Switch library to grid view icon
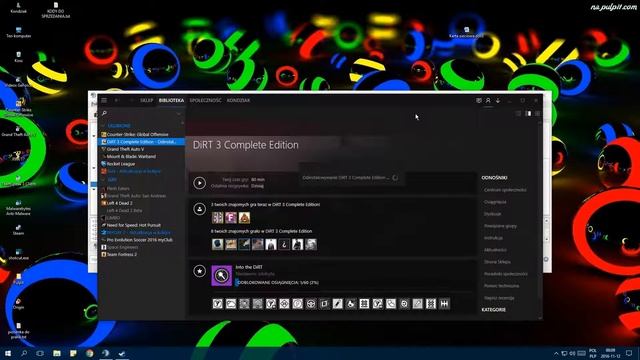The image size is (640, 360). click(538, 113)
